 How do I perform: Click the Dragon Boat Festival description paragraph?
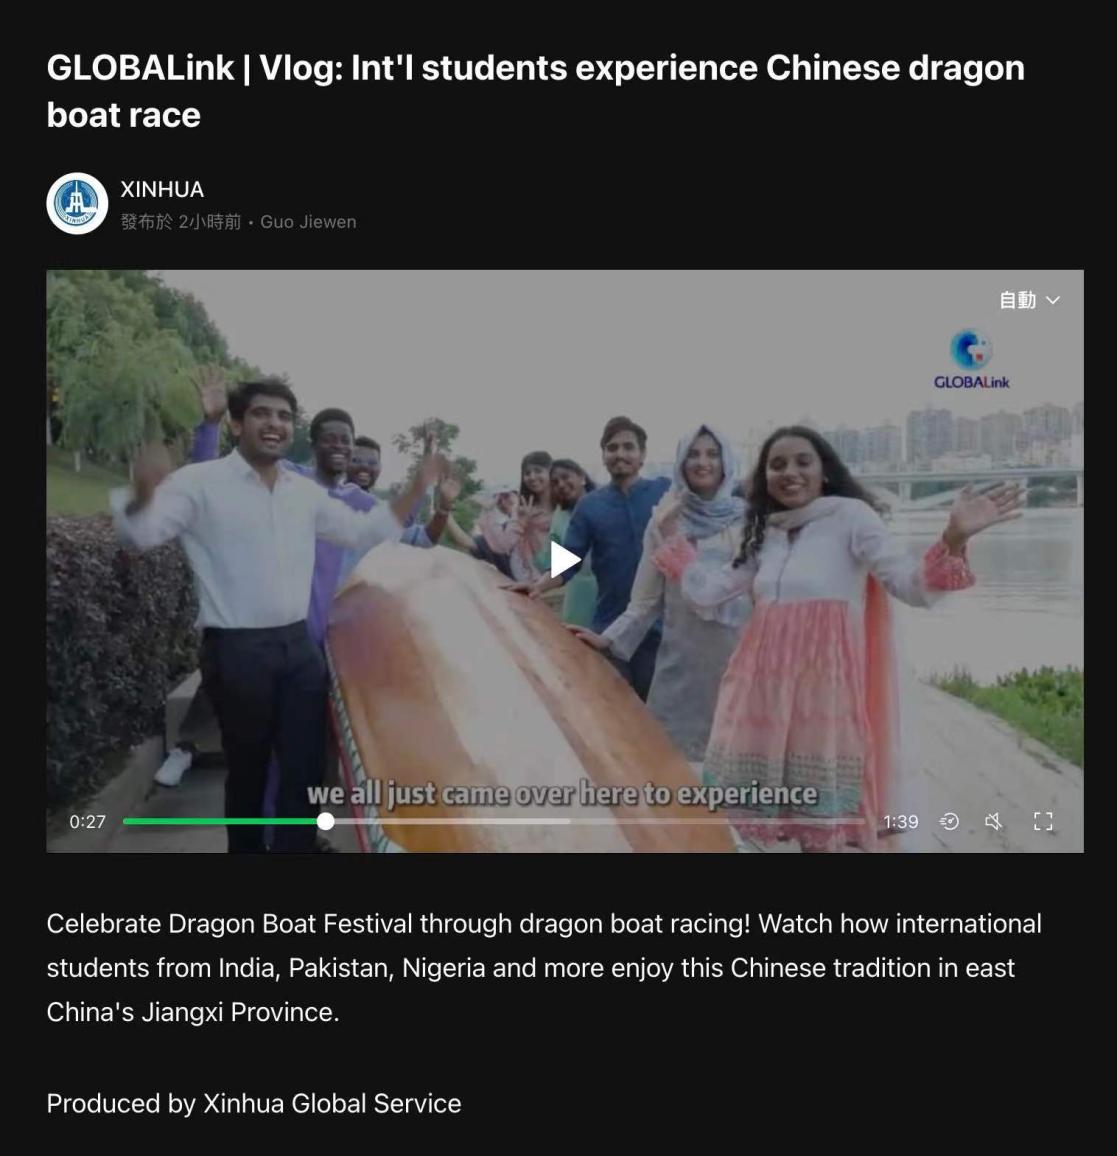coord(544,967)
